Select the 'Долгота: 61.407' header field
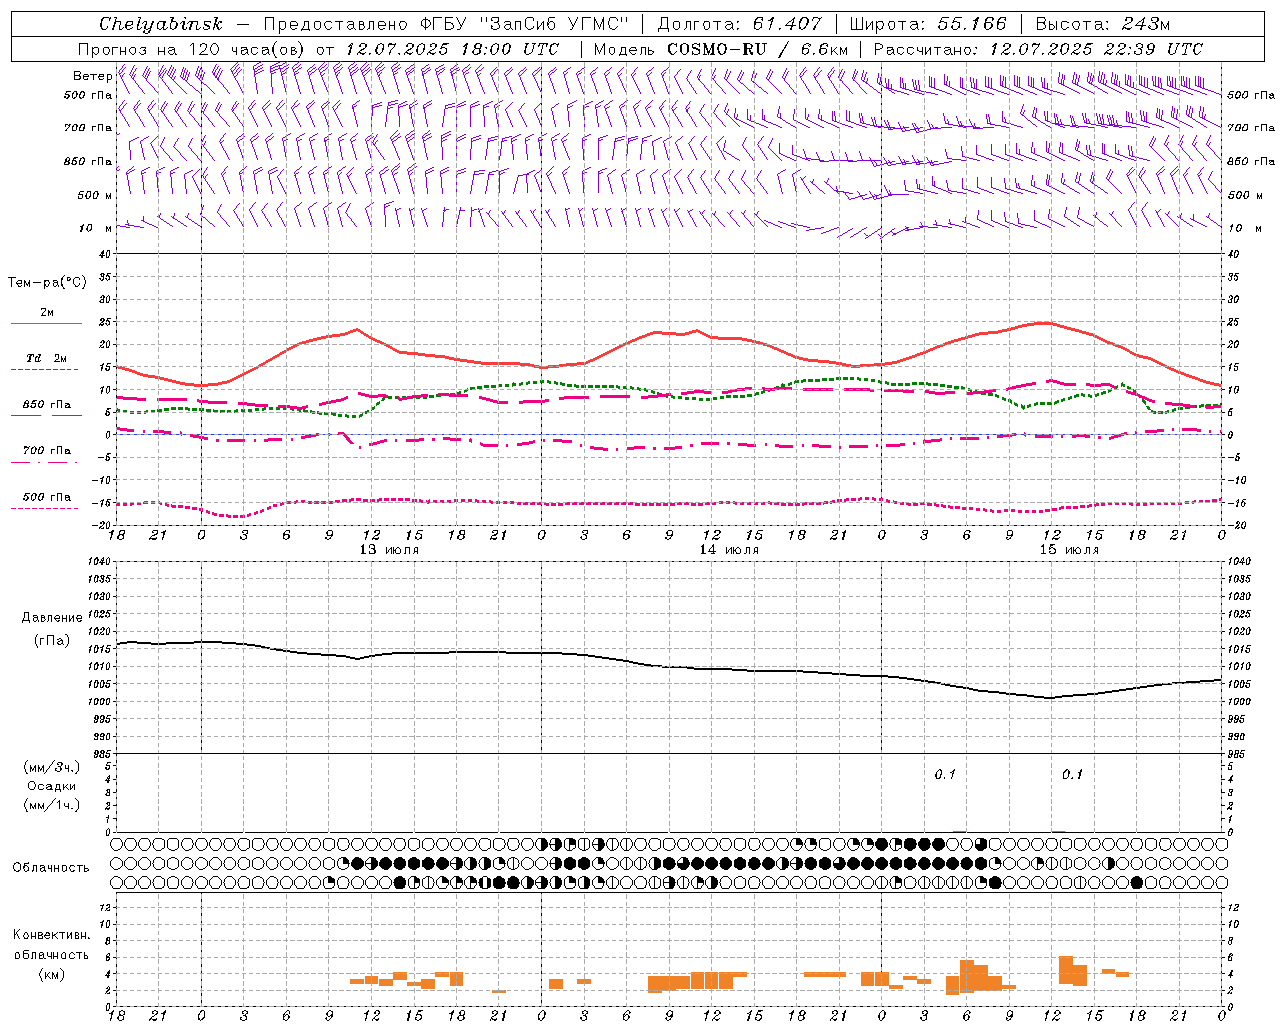 [739, 24]
